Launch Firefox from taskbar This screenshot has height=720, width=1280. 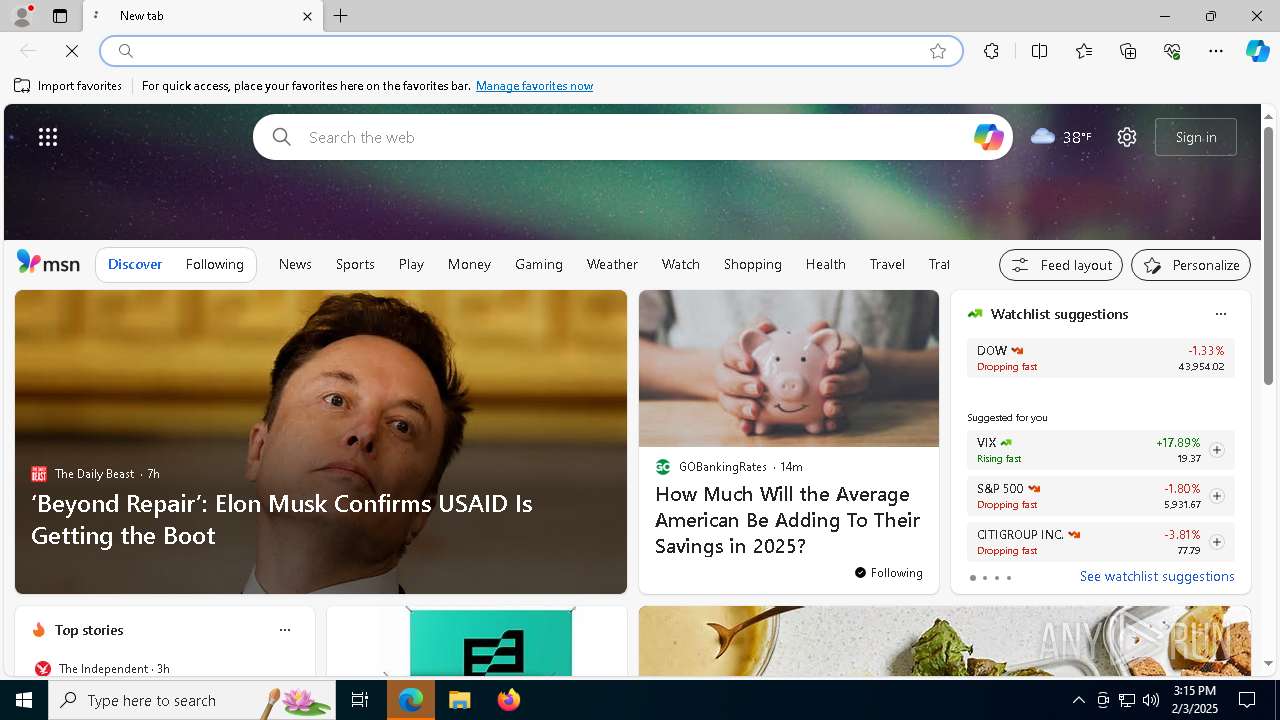(x=508, y=700)
